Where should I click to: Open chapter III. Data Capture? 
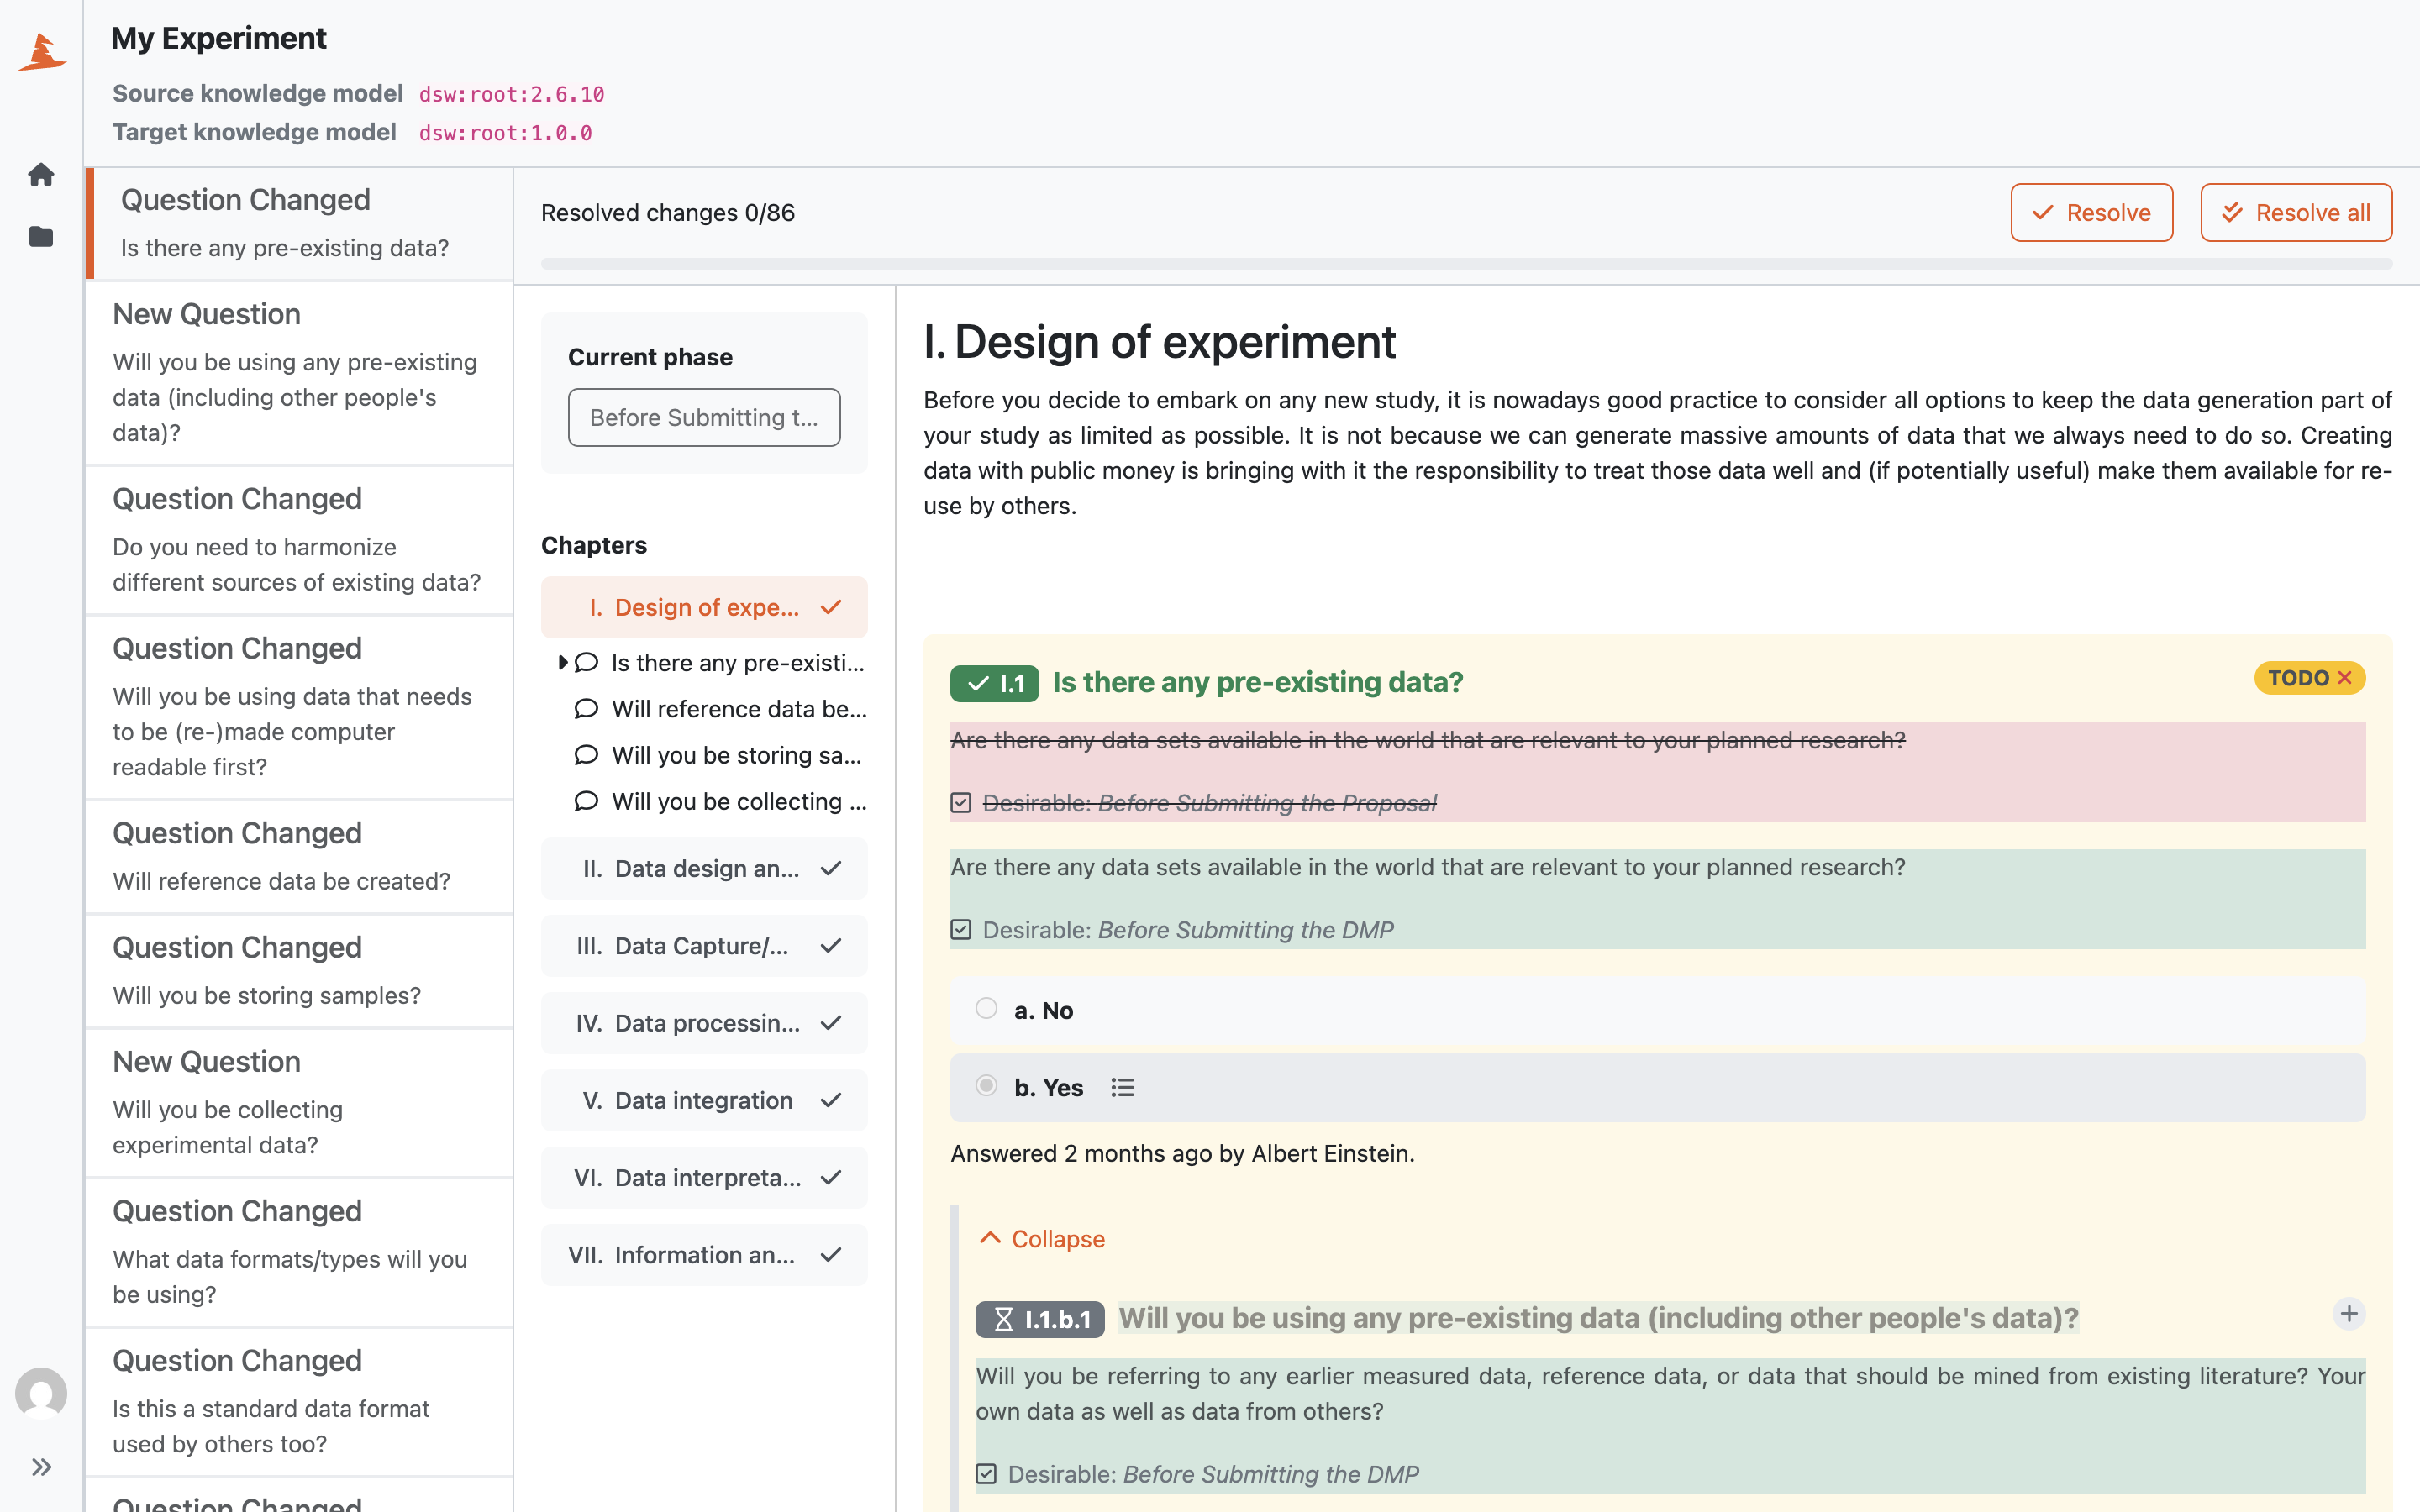(x=704, y=946)
